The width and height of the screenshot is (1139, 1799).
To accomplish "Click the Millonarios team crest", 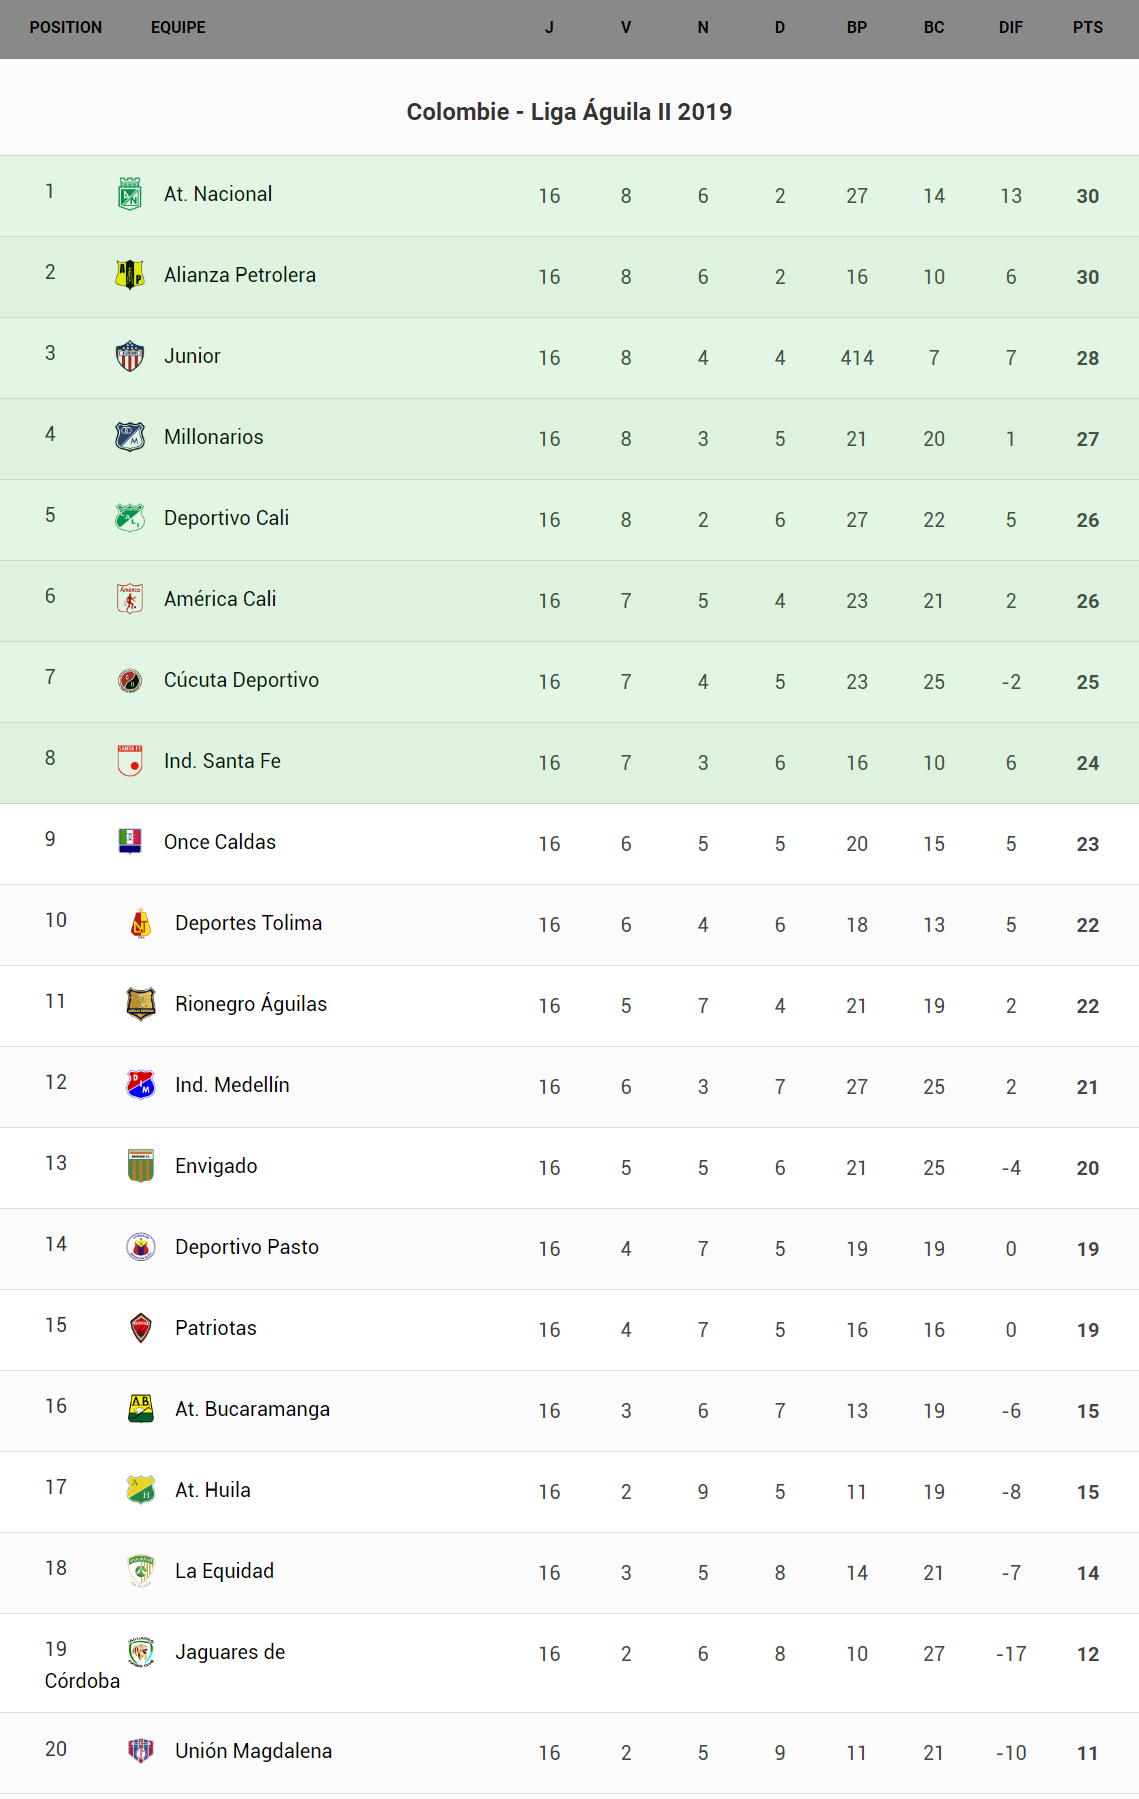I will click(130, 437).
